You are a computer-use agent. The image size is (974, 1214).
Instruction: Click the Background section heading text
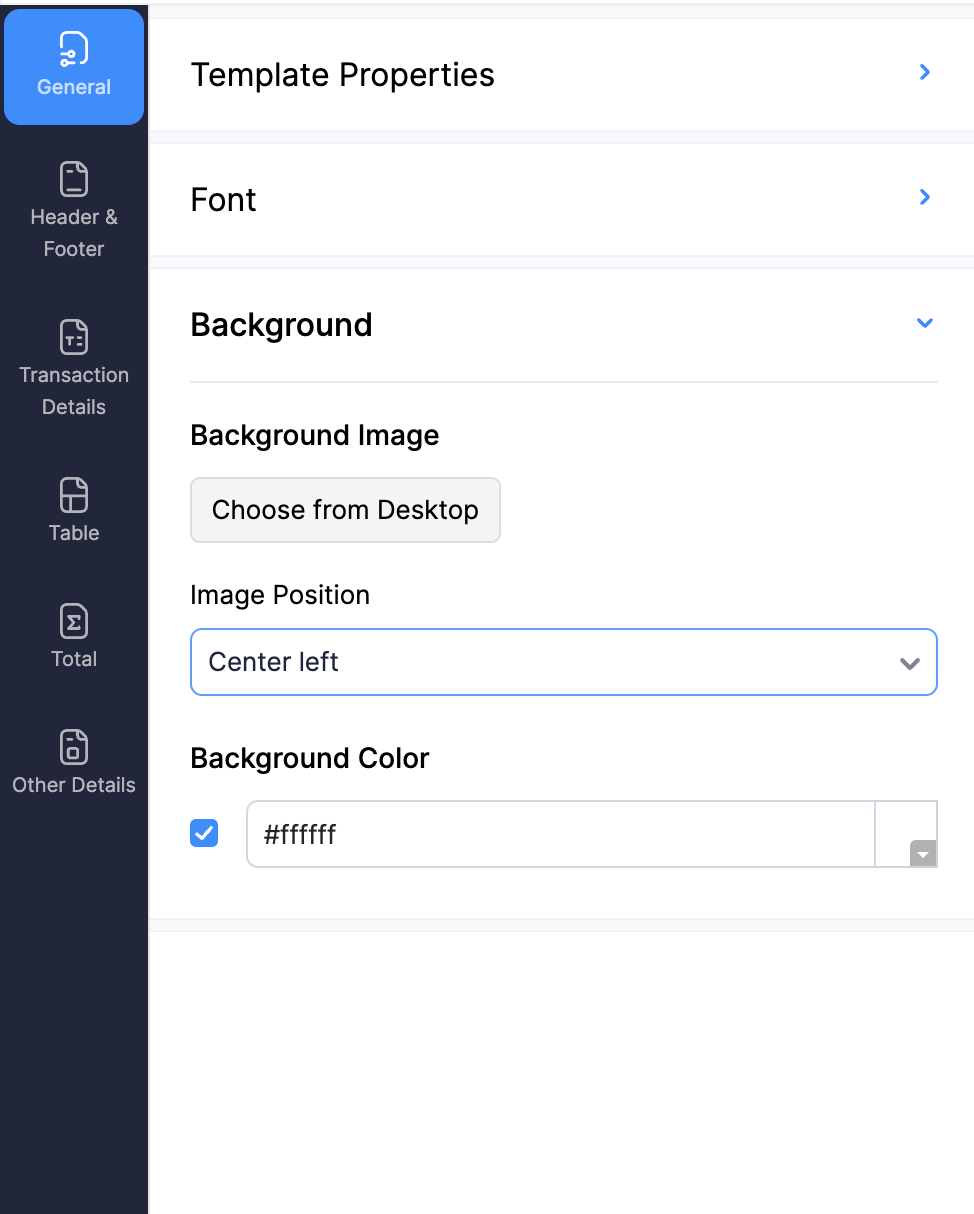(281, 325)
